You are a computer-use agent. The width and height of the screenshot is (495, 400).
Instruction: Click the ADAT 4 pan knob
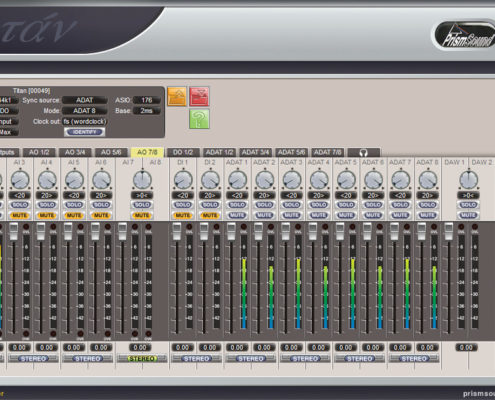pos(319,180)
